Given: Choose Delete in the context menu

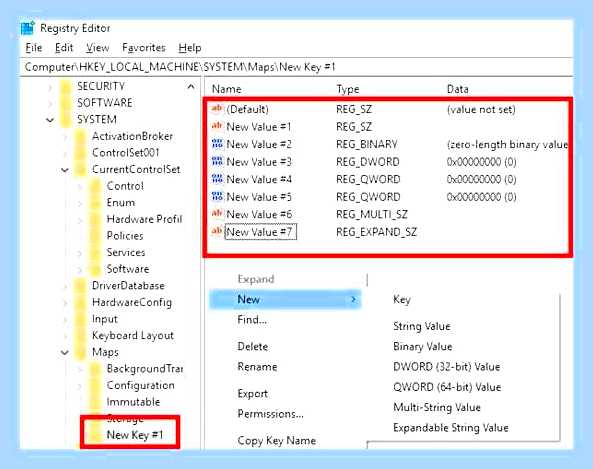Looking at the screenshot, I should pyautogui.click(x=253, y=346).
